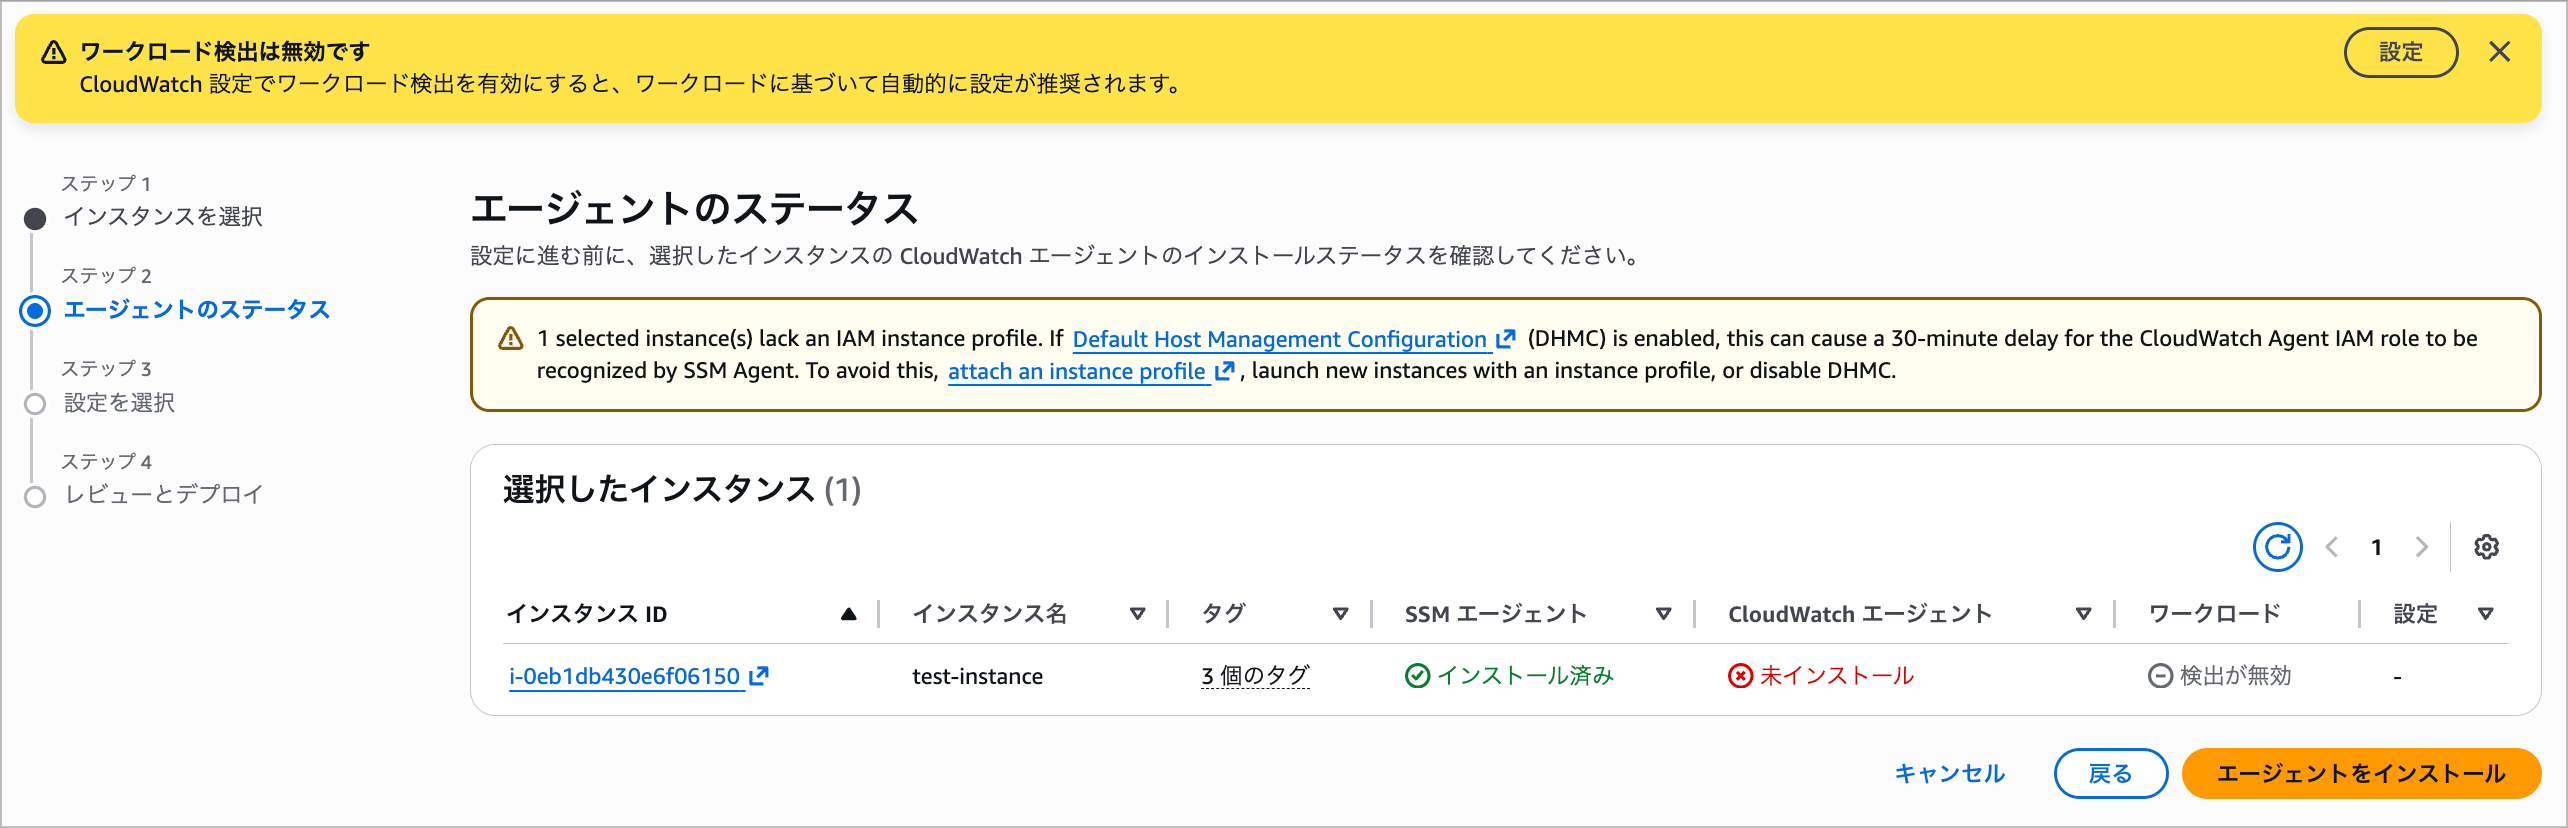This screenshot has width=2568, height=828.
Task: Sort by CloudWatch エージェント column
Action: (2083, 614)
